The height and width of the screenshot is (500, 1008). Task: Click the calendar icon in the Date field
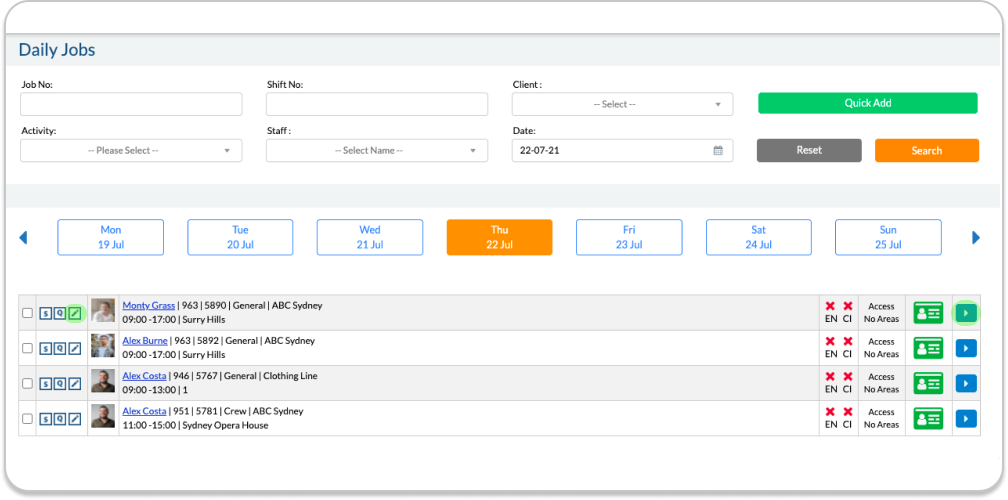pos(718,151)
